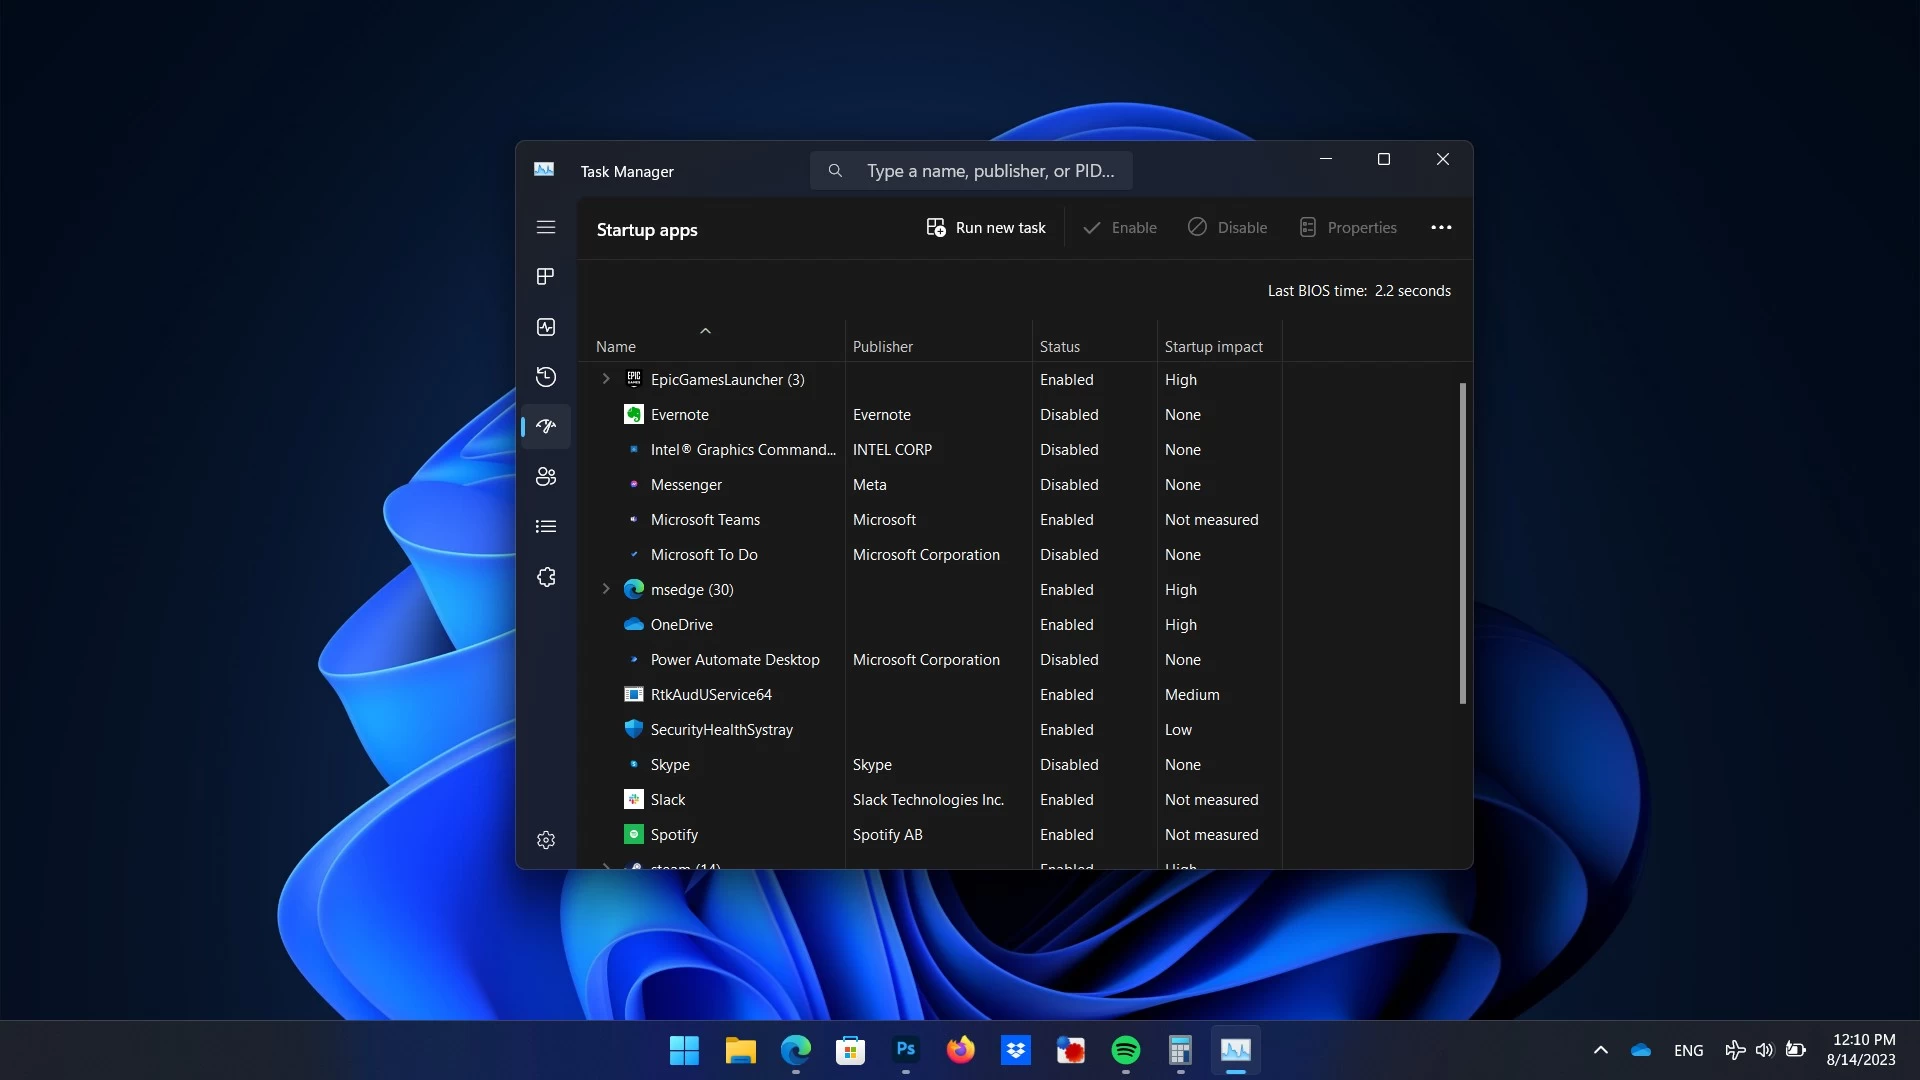Select the Skype row name
This screenshot has height=1080, width=1920.
pyautogui.click(x=670, y=764)
